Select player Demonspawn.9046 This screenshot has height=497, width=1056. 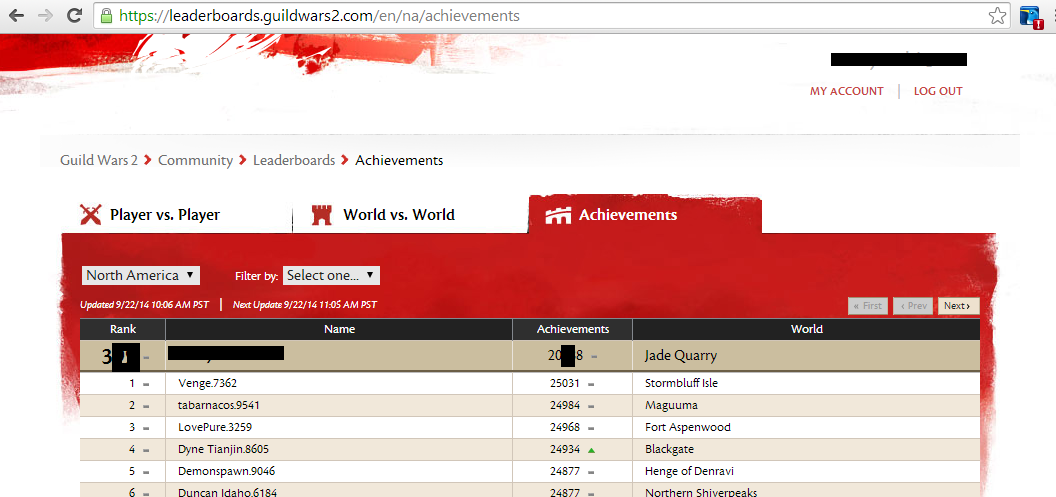tap(226, 471)
